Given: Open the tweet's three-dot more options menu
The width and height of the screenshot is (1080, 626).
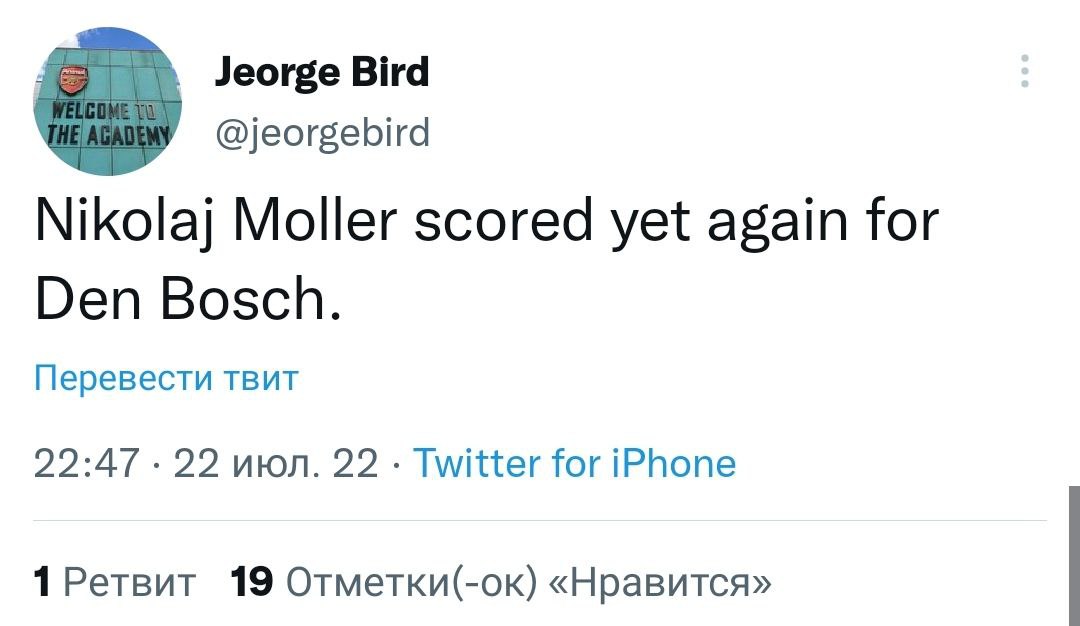Looking at the screenshot, I should click(1024, 72).
